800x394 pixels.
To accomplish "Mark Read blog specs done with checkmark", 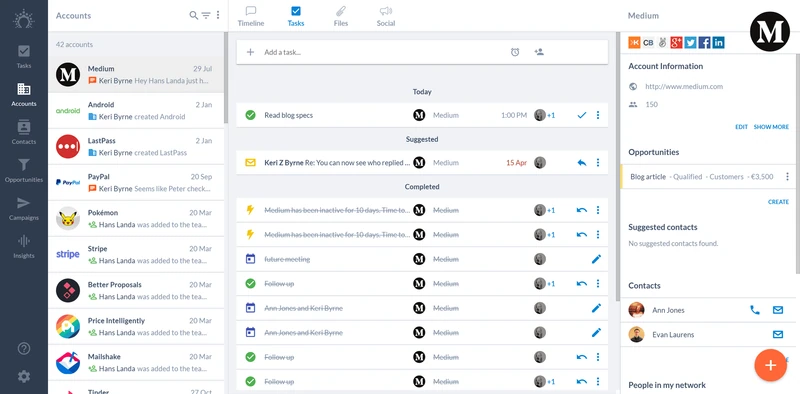I will (x=582, y=115).
